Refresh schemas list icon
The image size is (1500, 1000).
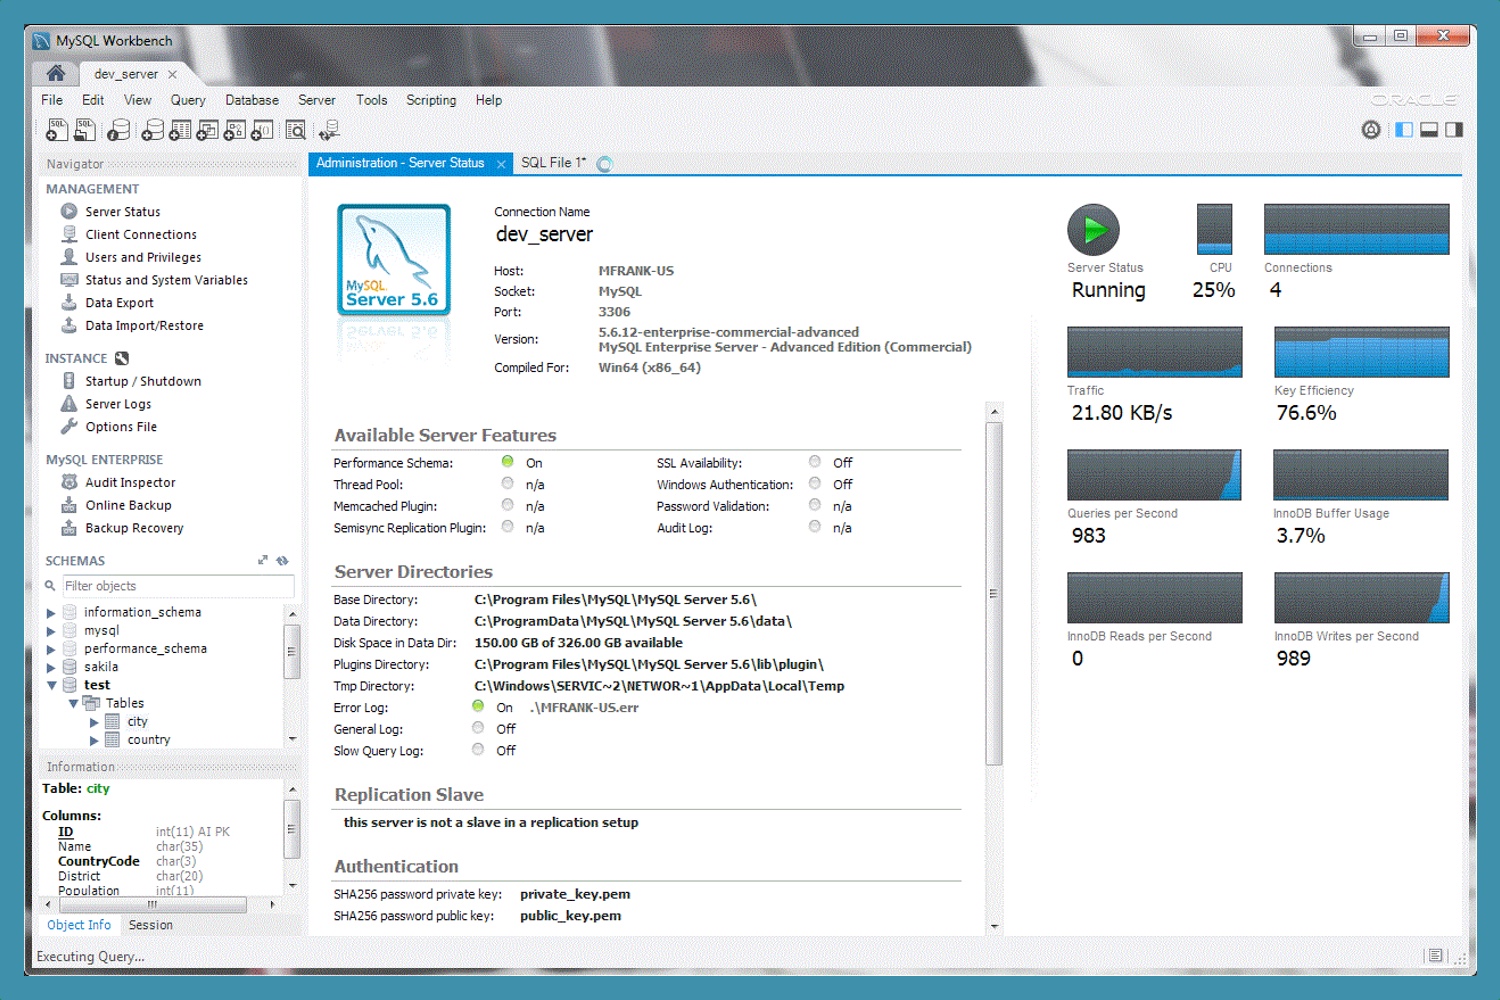click(282, 560)
